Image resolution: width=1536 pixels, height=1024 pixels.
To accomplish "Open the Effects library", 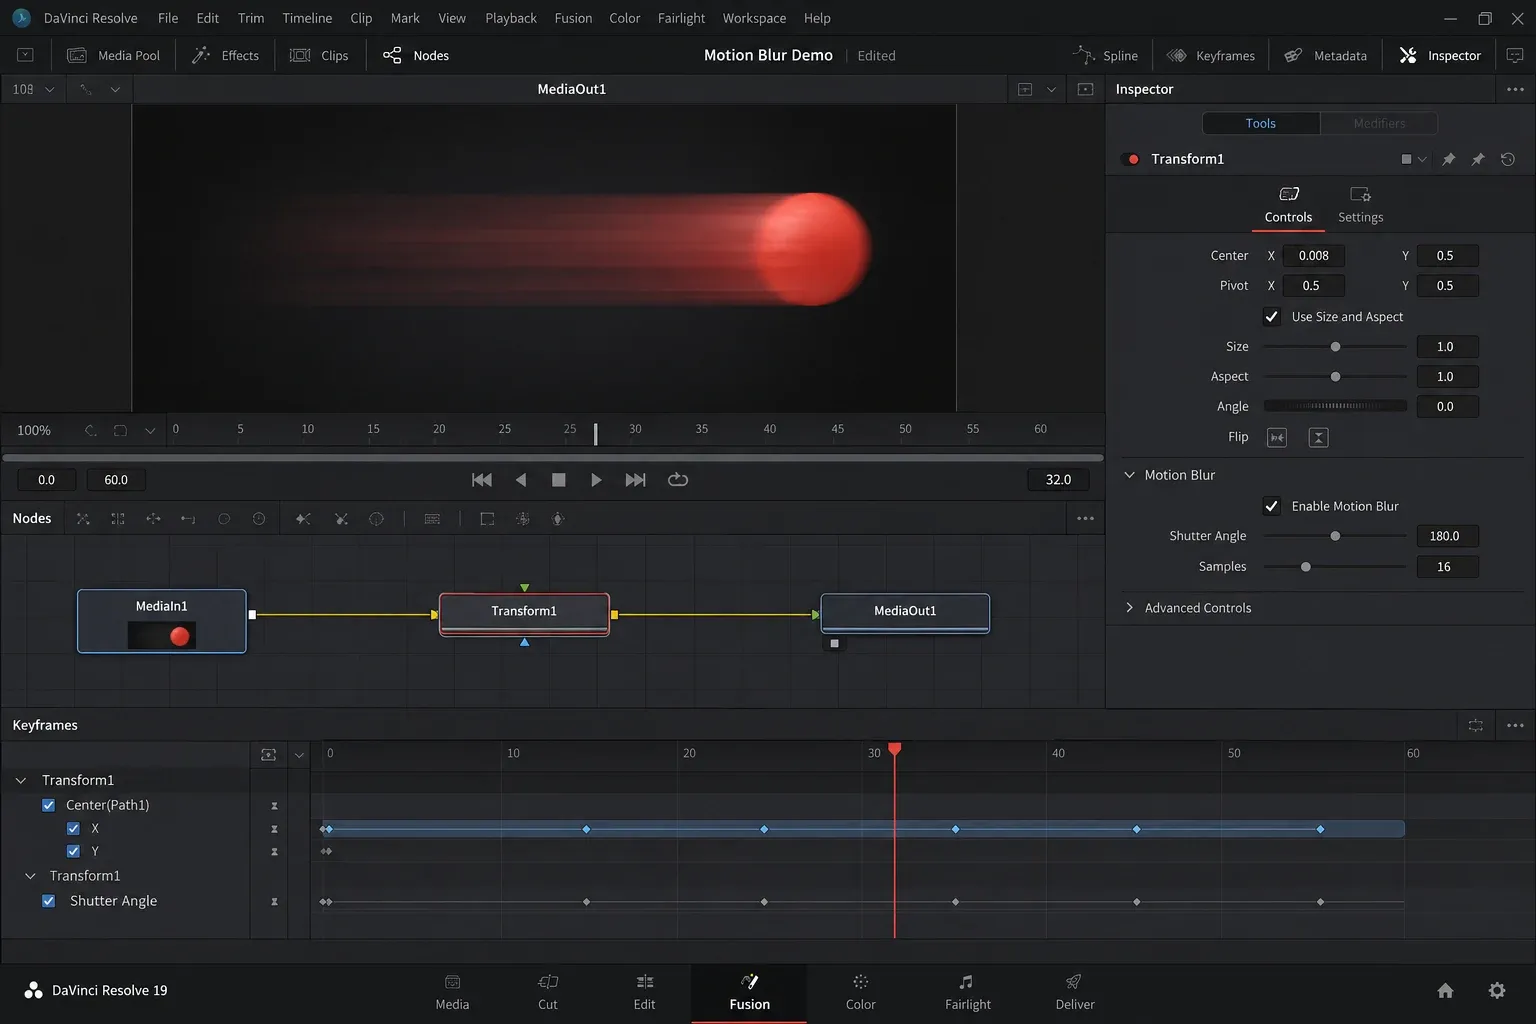I will 225,55.
